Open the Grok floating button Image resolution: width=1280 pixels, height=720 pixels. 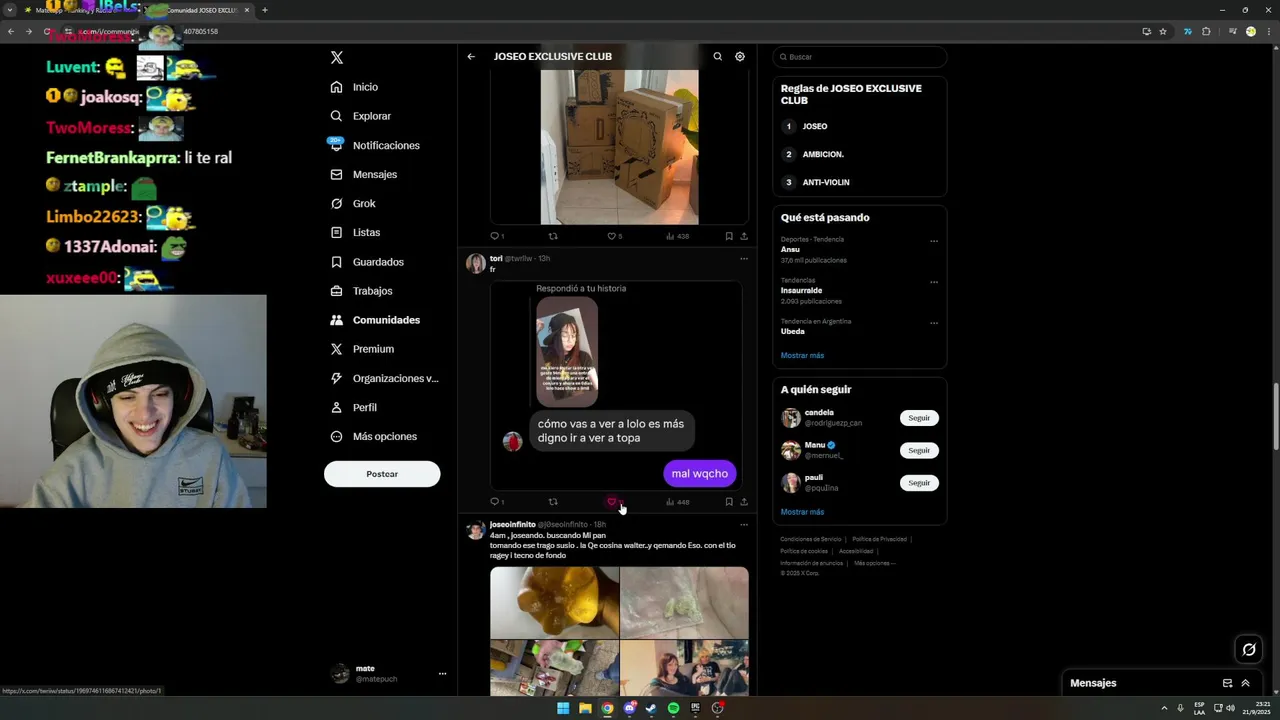tap(1249, 650)
